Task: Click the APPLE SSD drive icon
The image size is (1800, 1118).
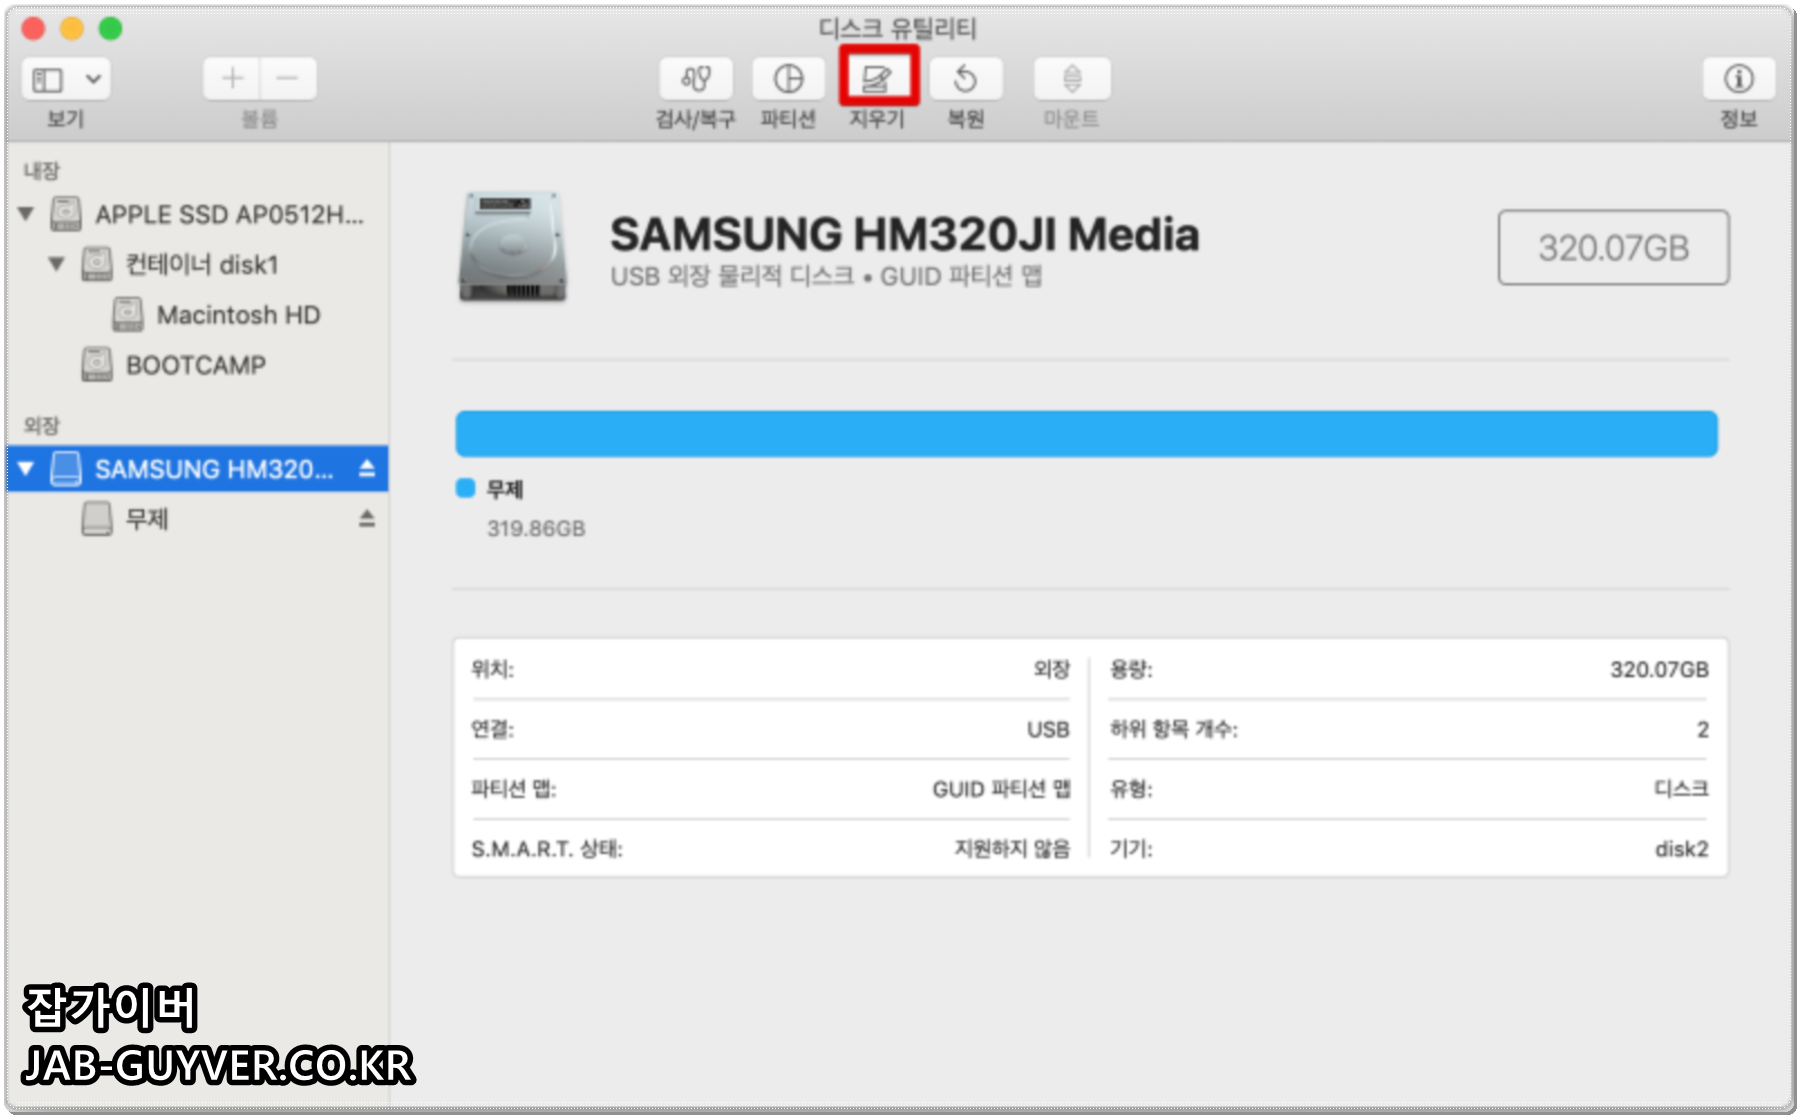Action: [x=66, y=213]
